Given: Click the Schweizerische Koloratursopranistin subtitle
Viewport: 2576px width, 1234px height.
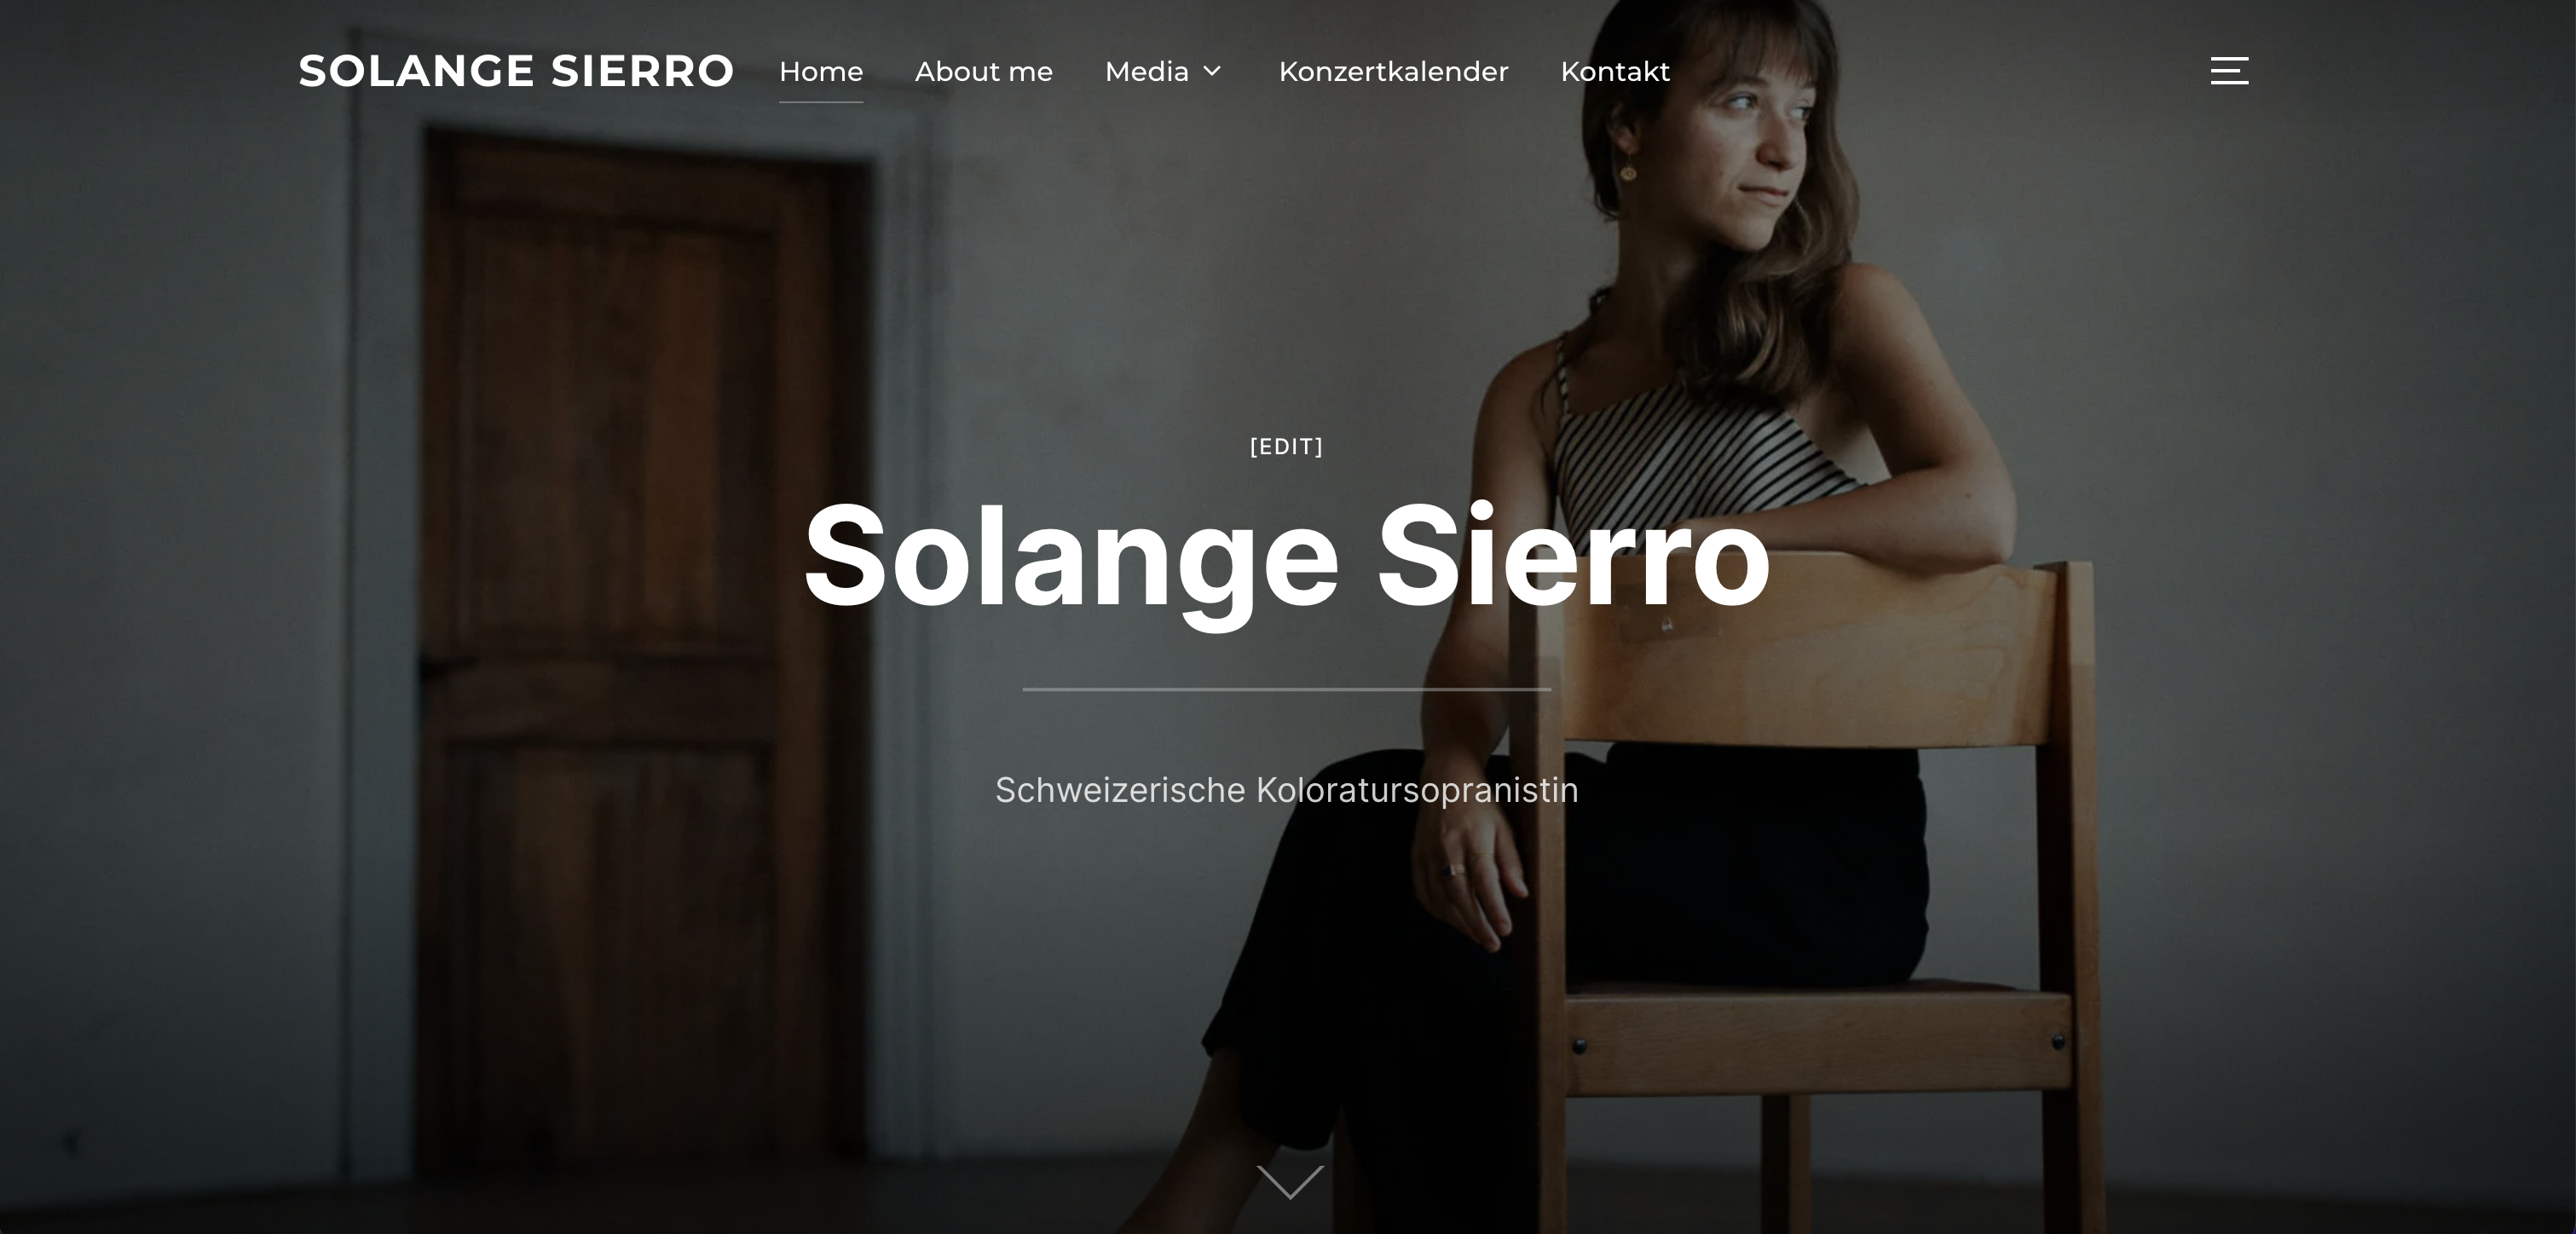Looking at the screenshot, I should pyautogui.click(x=1286, y=790).
